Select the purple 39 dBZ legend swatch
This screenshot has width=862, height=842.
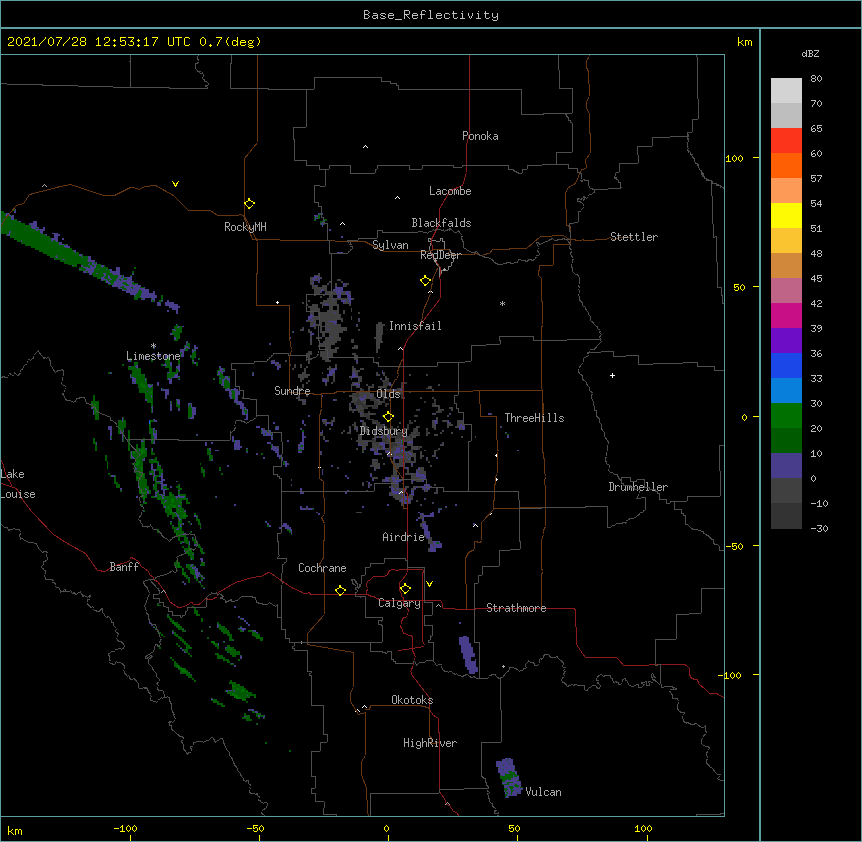(x=786, y=340)
